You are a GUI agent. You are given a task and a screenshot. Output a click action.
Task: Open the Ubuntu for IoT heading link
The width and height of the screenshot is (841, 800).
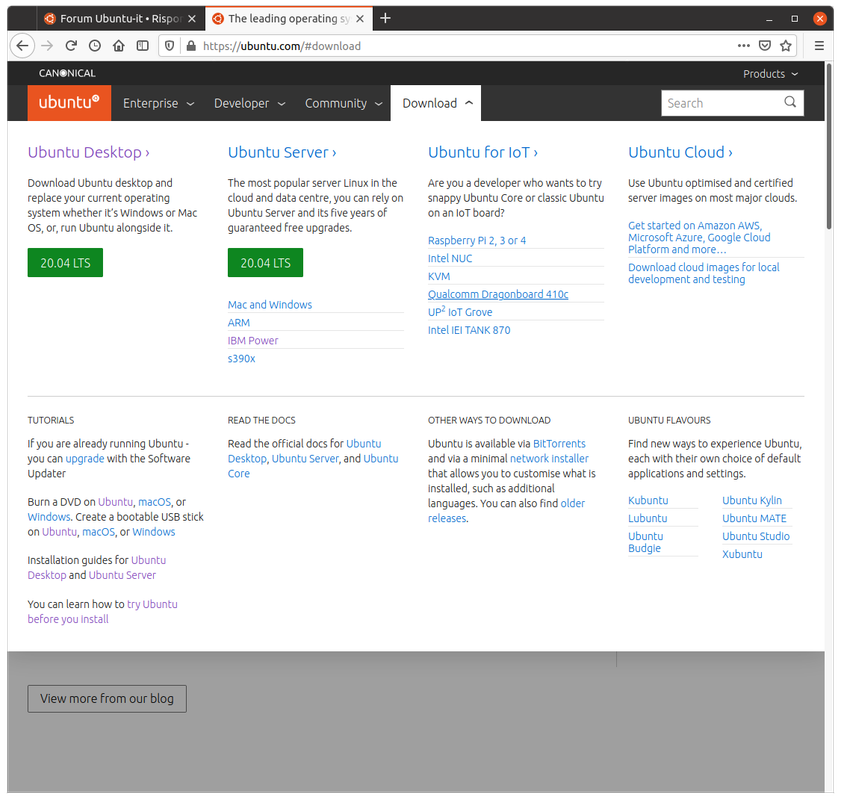[x=483, y=152]
